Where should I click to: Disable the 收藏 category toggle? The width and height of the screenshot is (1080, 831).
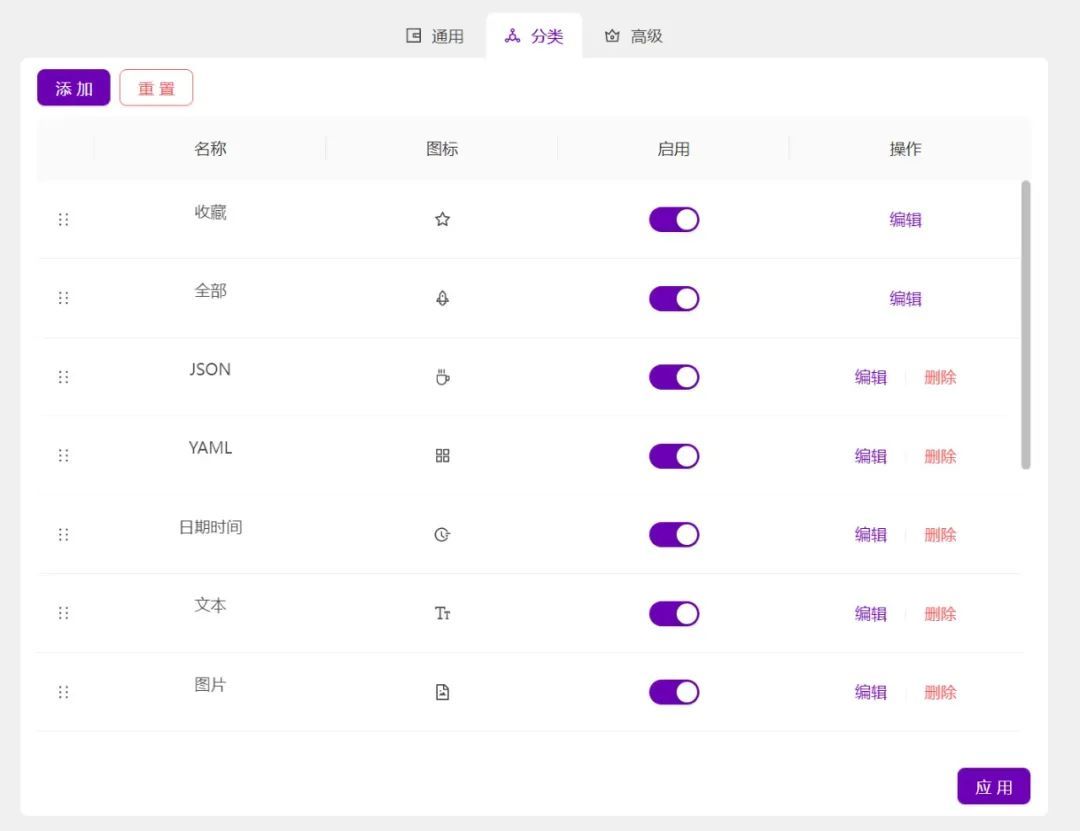click(x=674, y=220)
